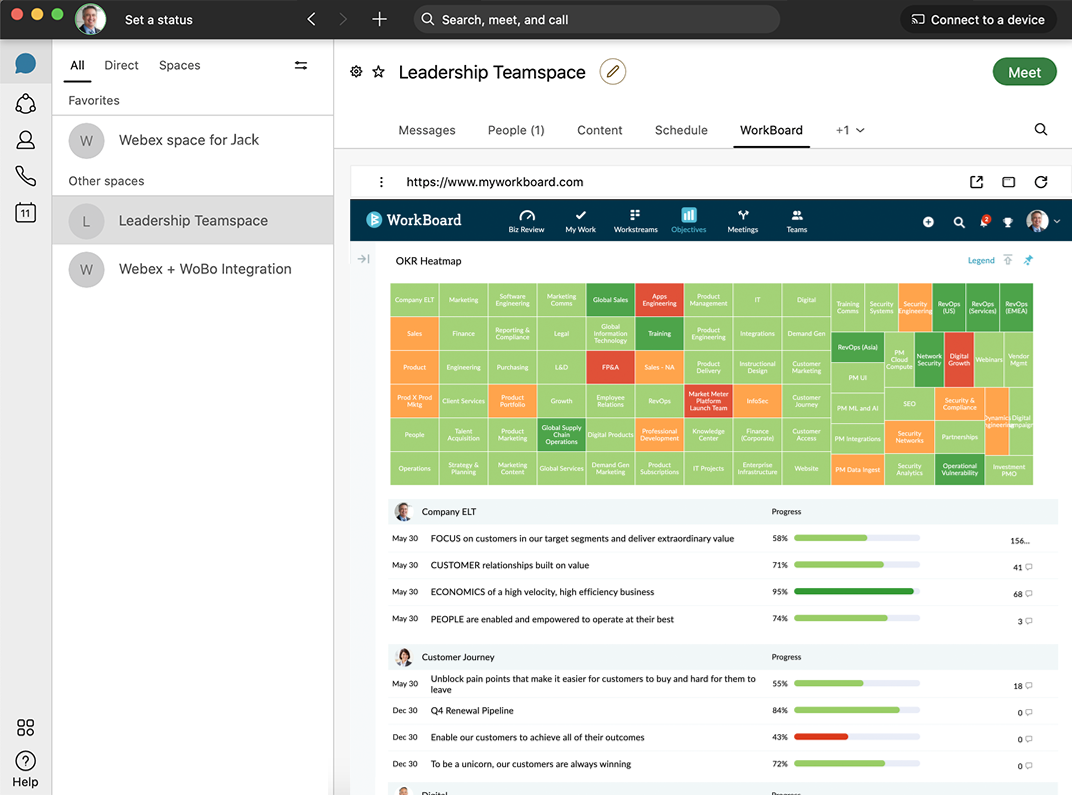1072x795 pixels.
Task: Open the FOCUS on customers objective
Action: coord(582,539)
